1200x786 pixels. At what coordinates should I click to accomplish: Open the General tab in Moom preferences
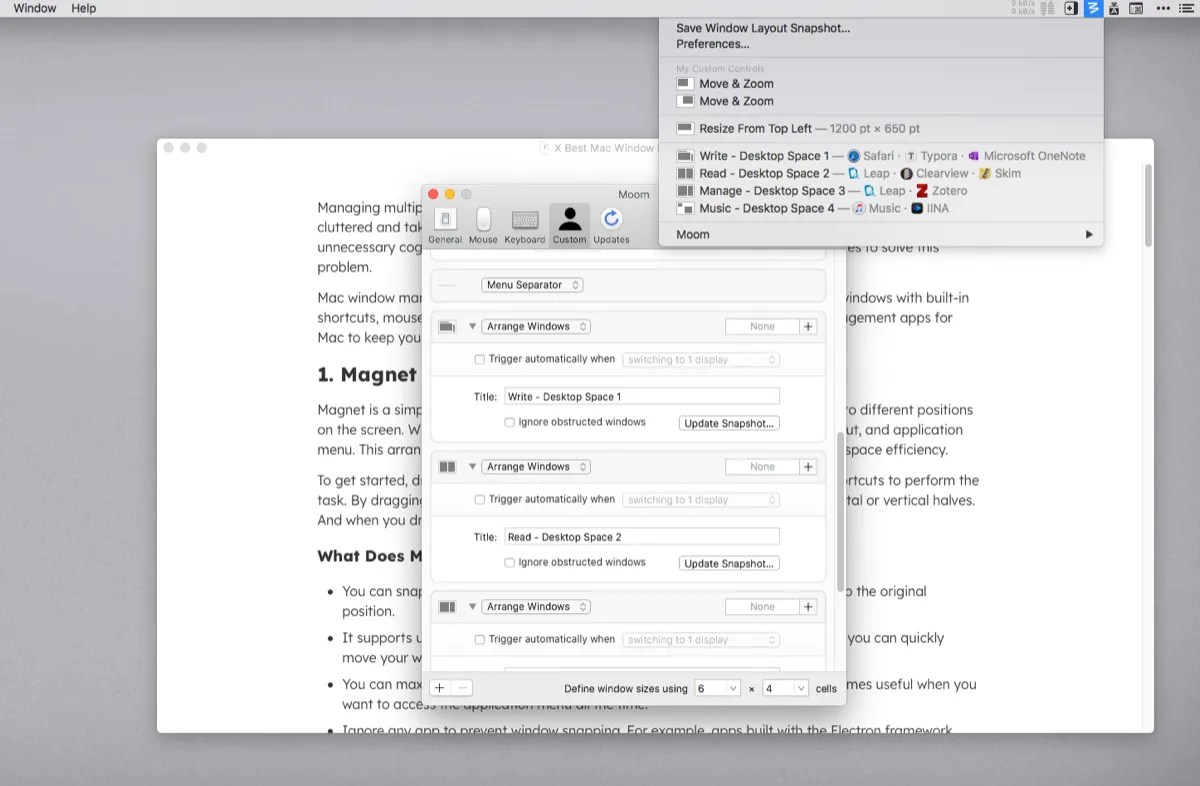[445, 222]
